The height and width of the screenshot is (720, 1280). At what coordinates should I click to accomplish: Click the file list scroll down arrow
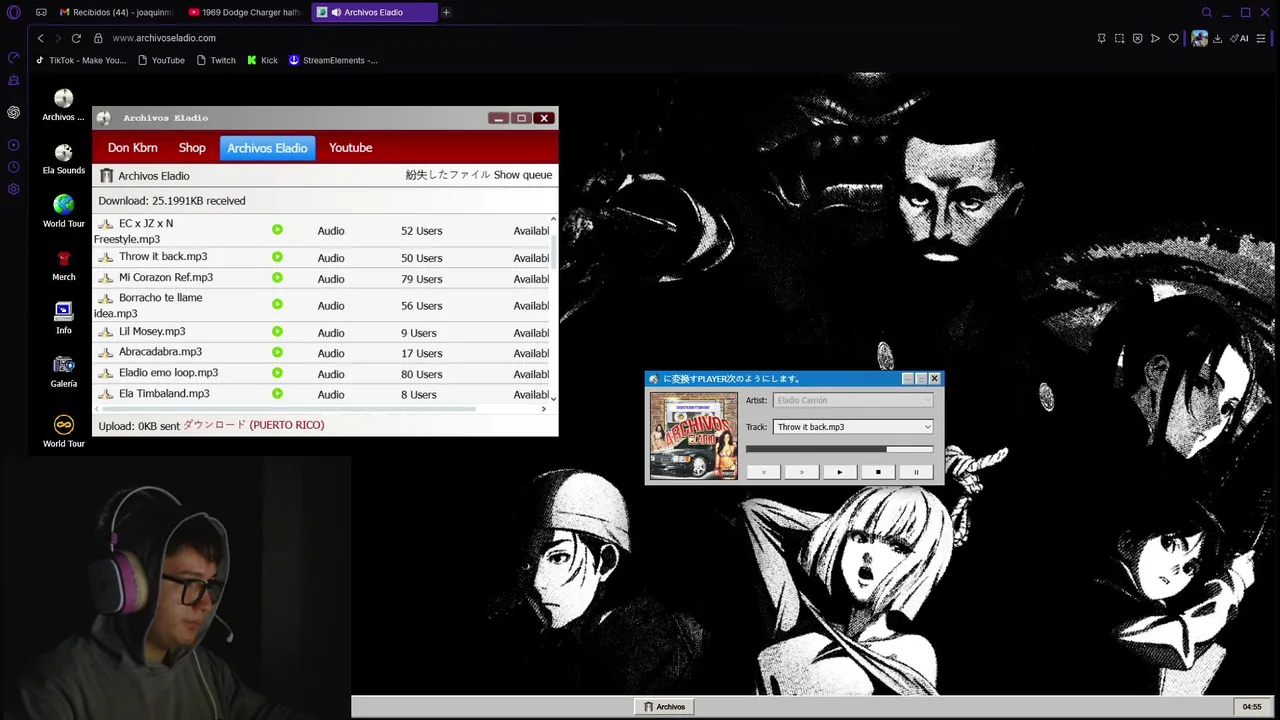click(x=553, y=398)
